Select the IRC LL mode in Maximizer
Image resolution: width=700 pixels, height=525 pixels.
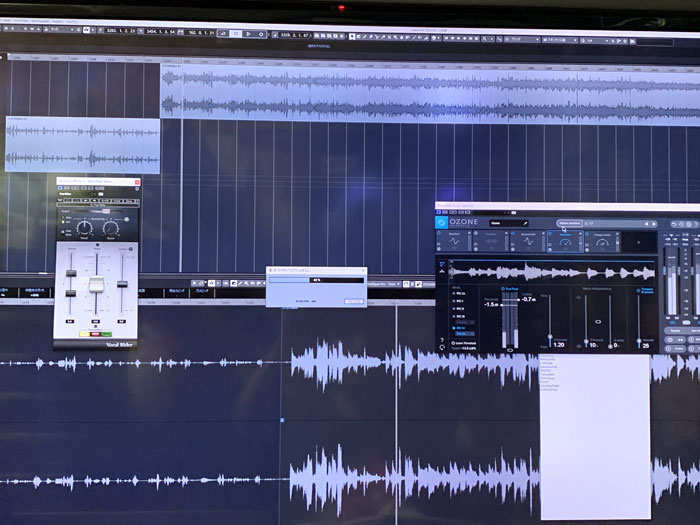[x=458, y=293]
